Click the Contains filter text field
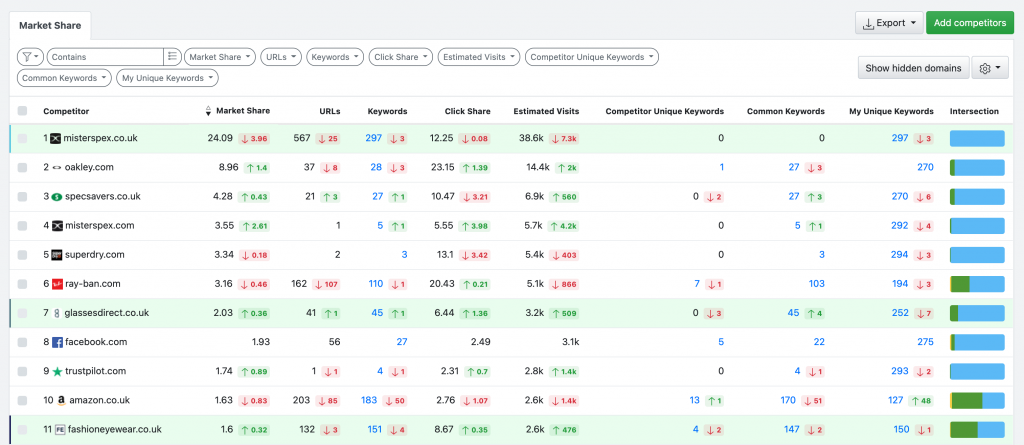Image resolution: width=1024 pixels, height=445 pixels. coord(105,57)
